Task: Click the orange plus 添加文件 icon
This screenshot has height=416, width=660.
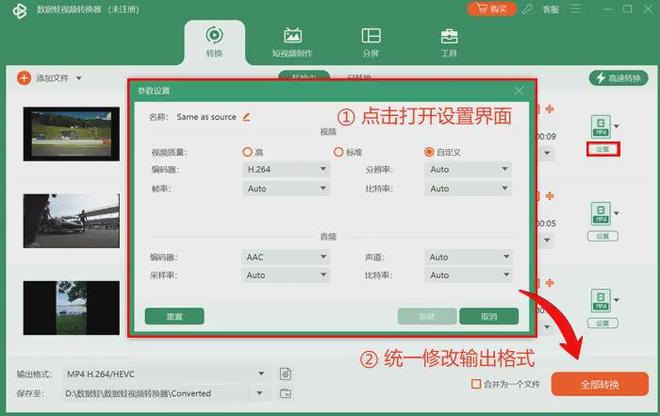Action: 24,78
